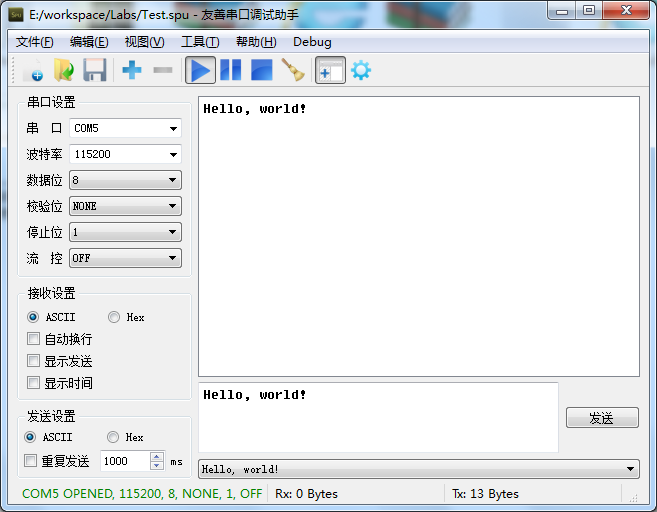Open a file with the folder icon

[64, 70]
